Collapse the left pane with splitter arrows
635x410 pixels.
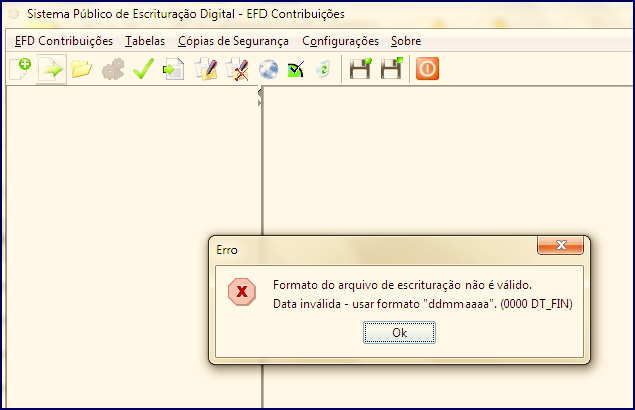[x=260, y=94]
